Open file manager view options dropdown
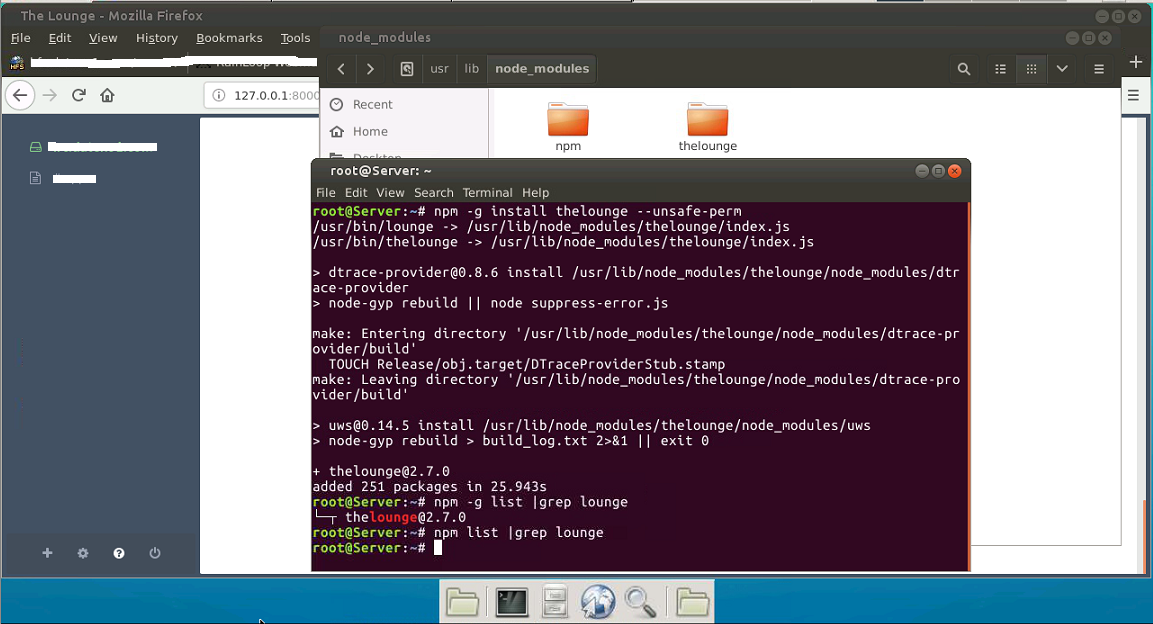Viewport: 1153px width, 624px height. coord(1062,69)
